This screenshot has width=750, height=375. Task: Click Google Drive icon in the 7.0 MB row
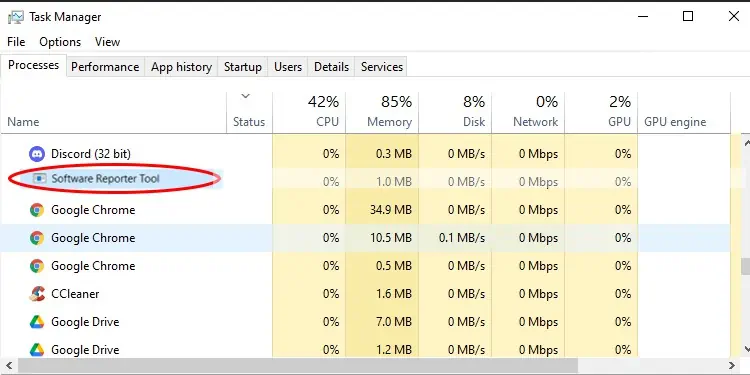37,322
